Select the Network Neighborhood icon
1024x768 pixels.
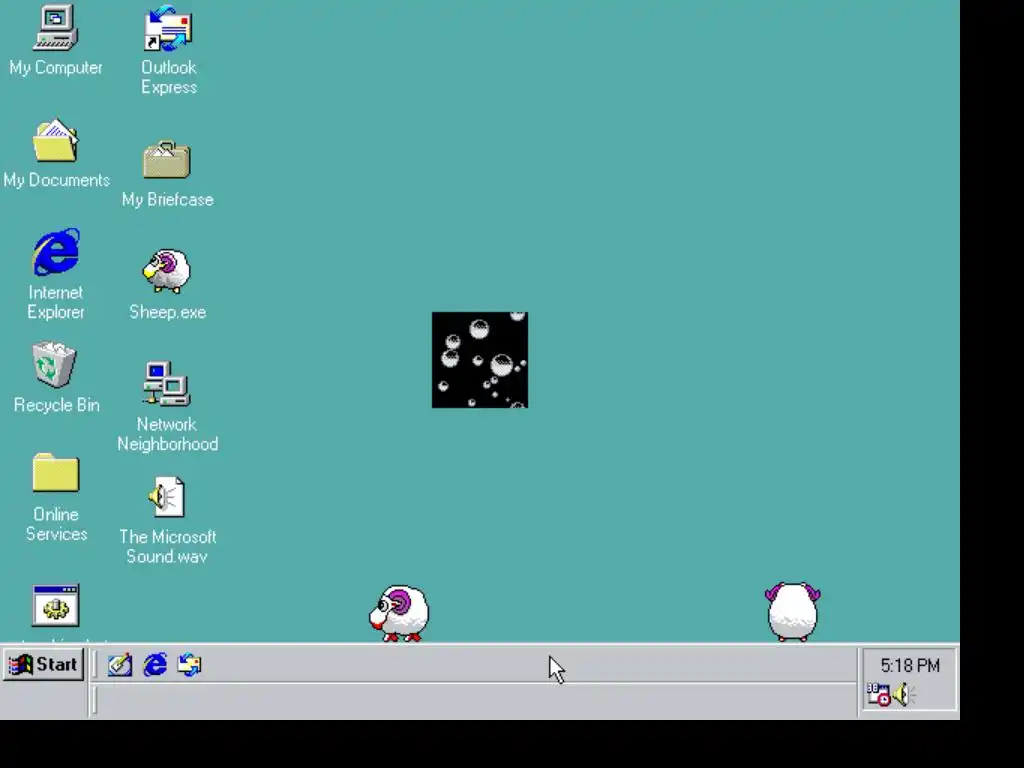(x=167, y=384)
